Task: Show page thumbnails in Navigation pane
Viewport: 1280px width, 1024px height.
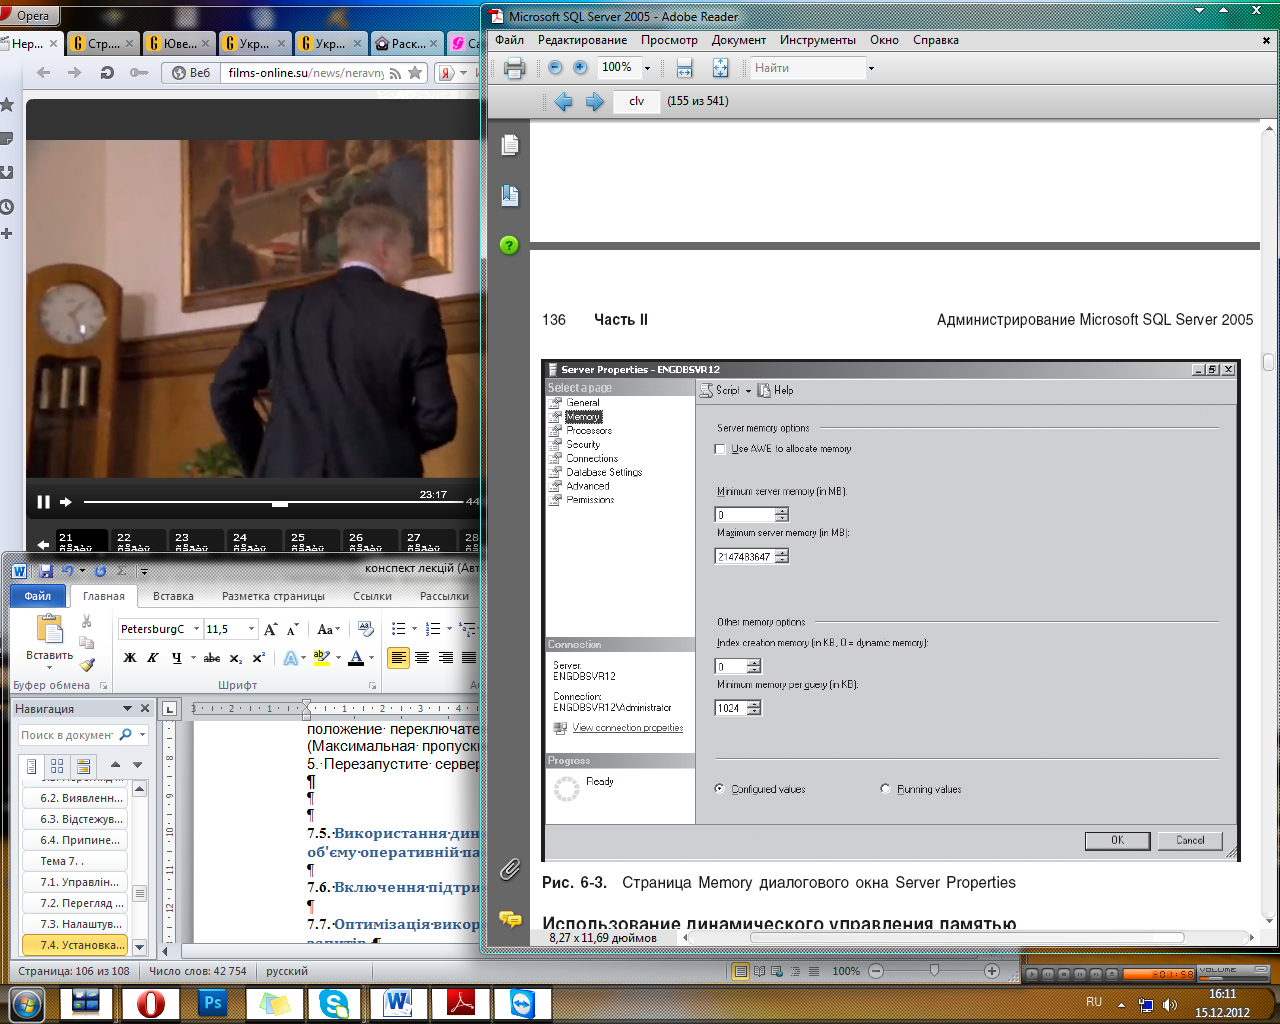Action: [57, 766]
